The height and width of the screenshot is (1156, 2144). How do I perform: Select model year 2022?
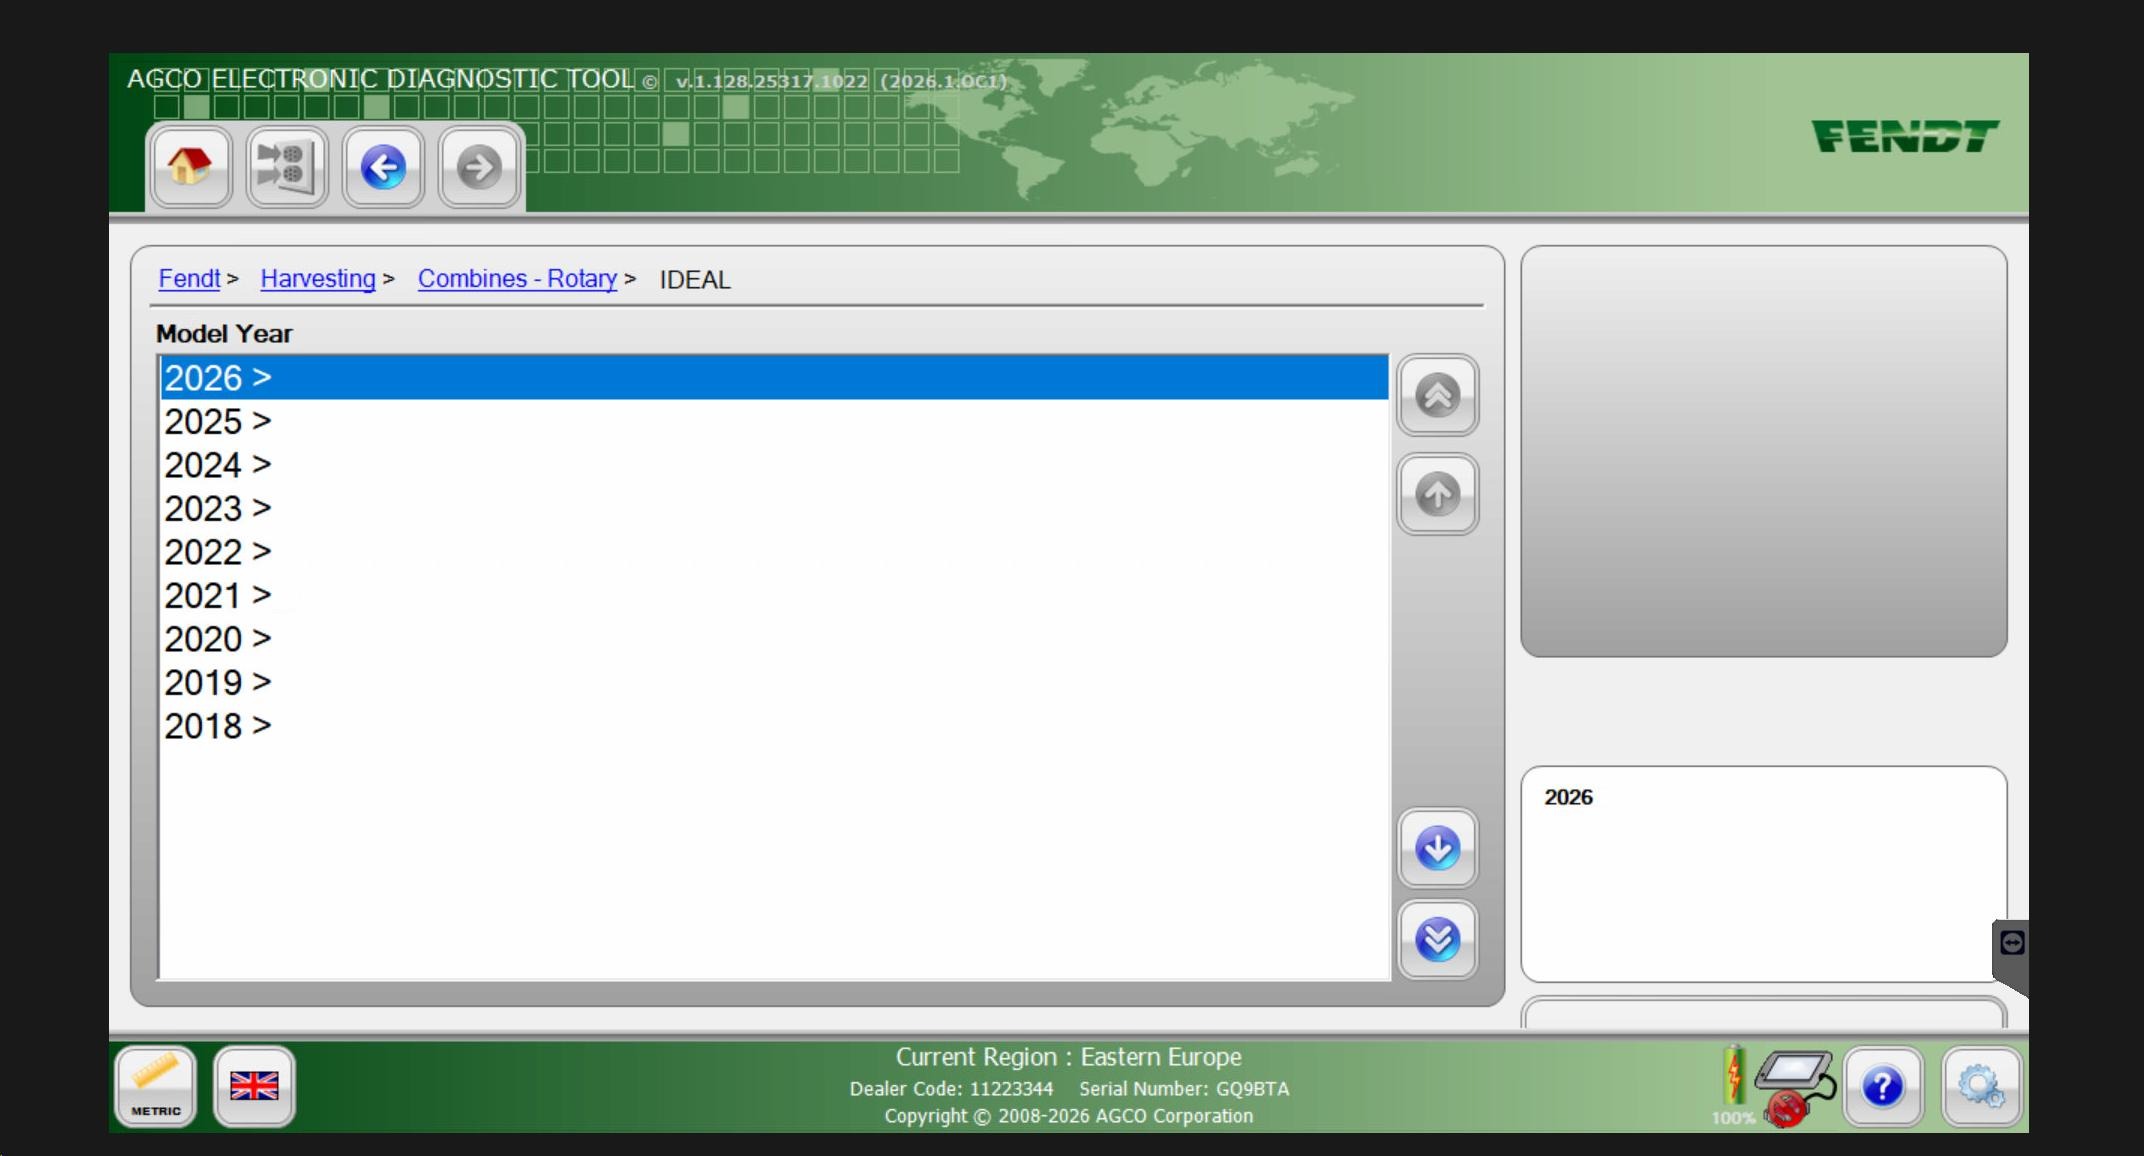[774, 552]
